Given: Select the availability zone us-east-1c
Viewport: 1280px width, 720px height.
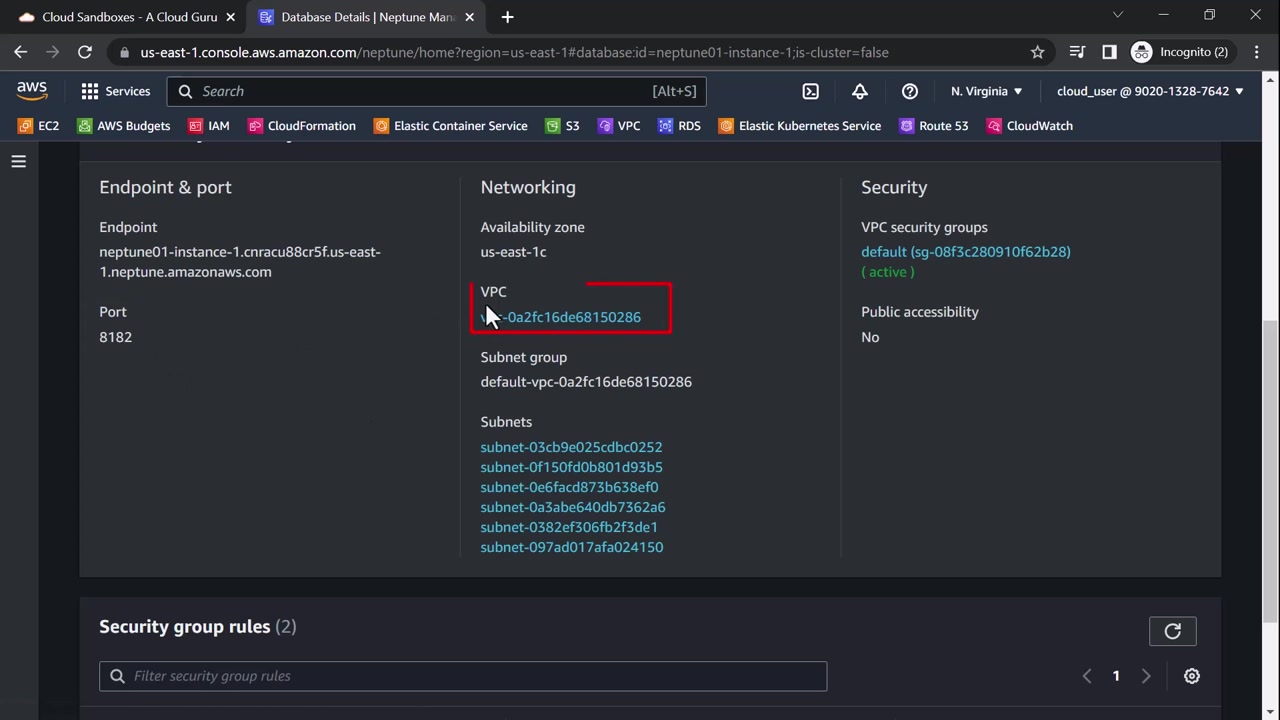Looking at the screenshot, I should click(513, 252).
